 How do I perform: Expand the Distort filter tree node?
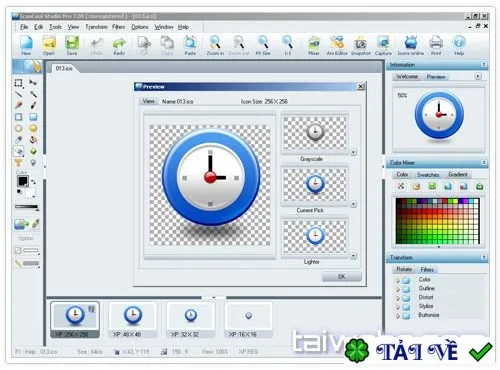397,298
